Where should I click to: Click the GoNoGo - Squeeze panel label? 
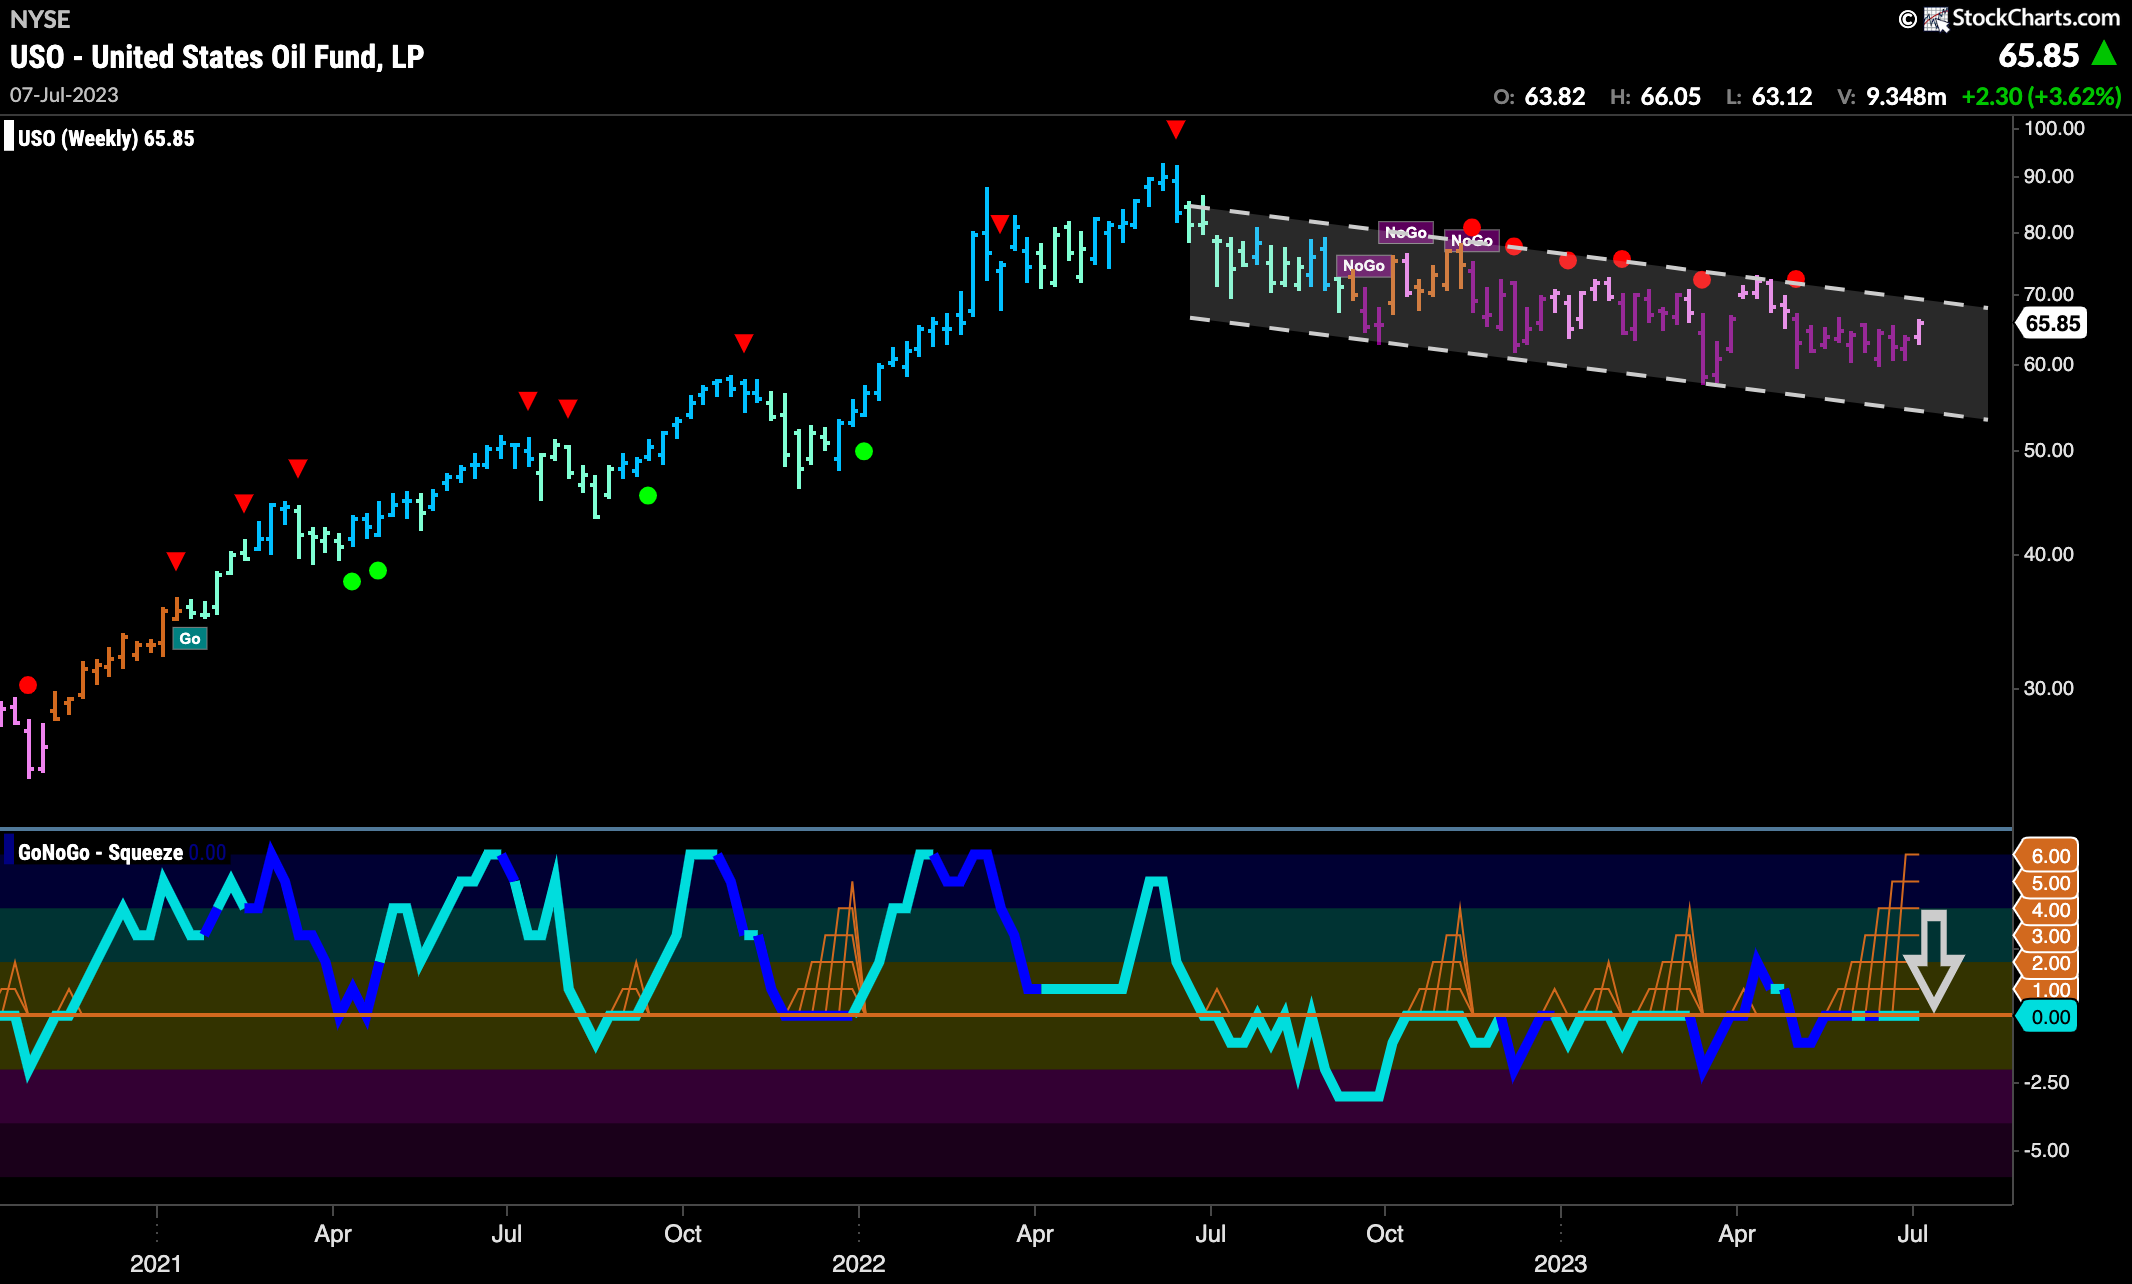coord(100,852)
